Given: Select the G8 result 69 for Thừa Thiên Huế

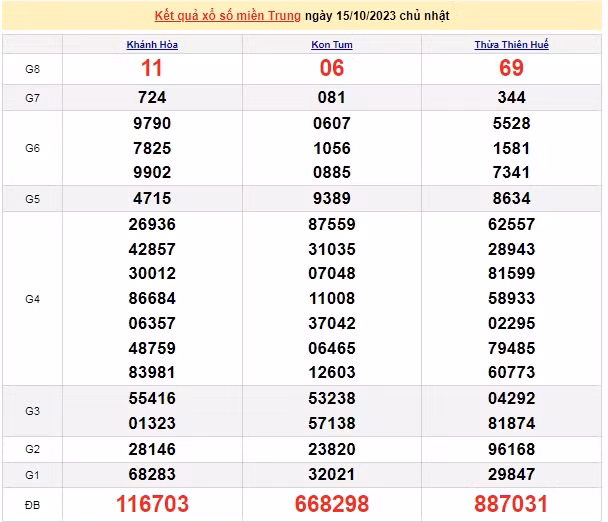Looking at the screenshot, I should (511, 68).
